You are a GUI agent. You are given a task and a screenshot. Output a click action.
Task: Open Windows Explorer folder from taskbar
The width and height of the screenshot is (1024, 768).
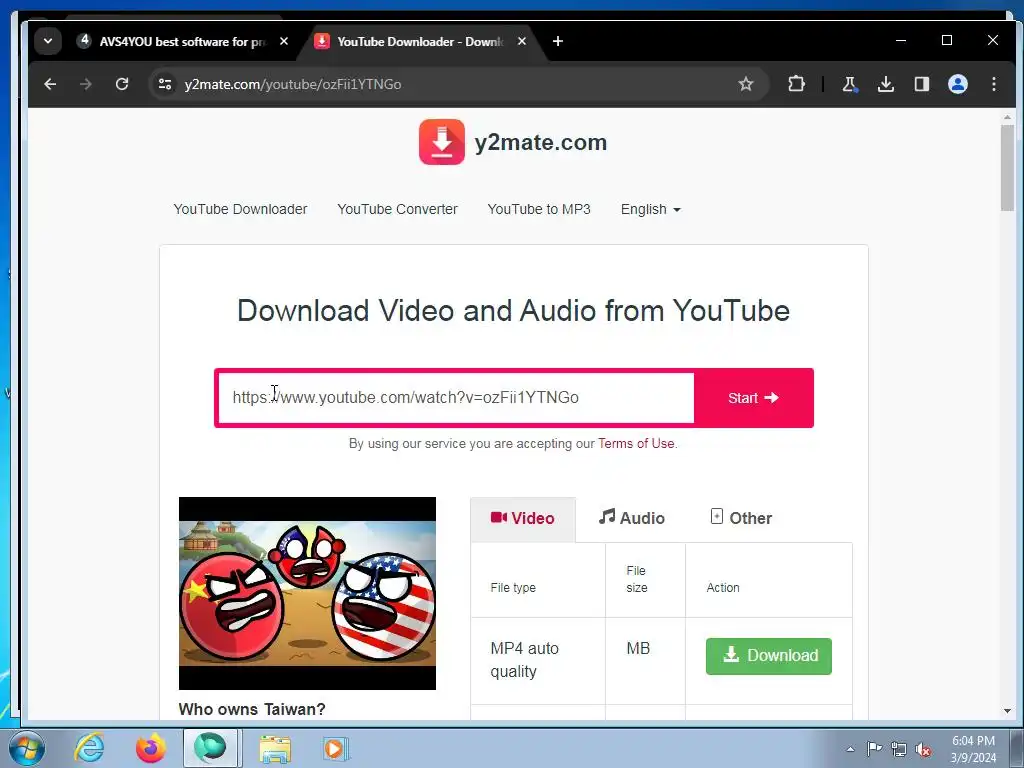[x=275, y=748]
